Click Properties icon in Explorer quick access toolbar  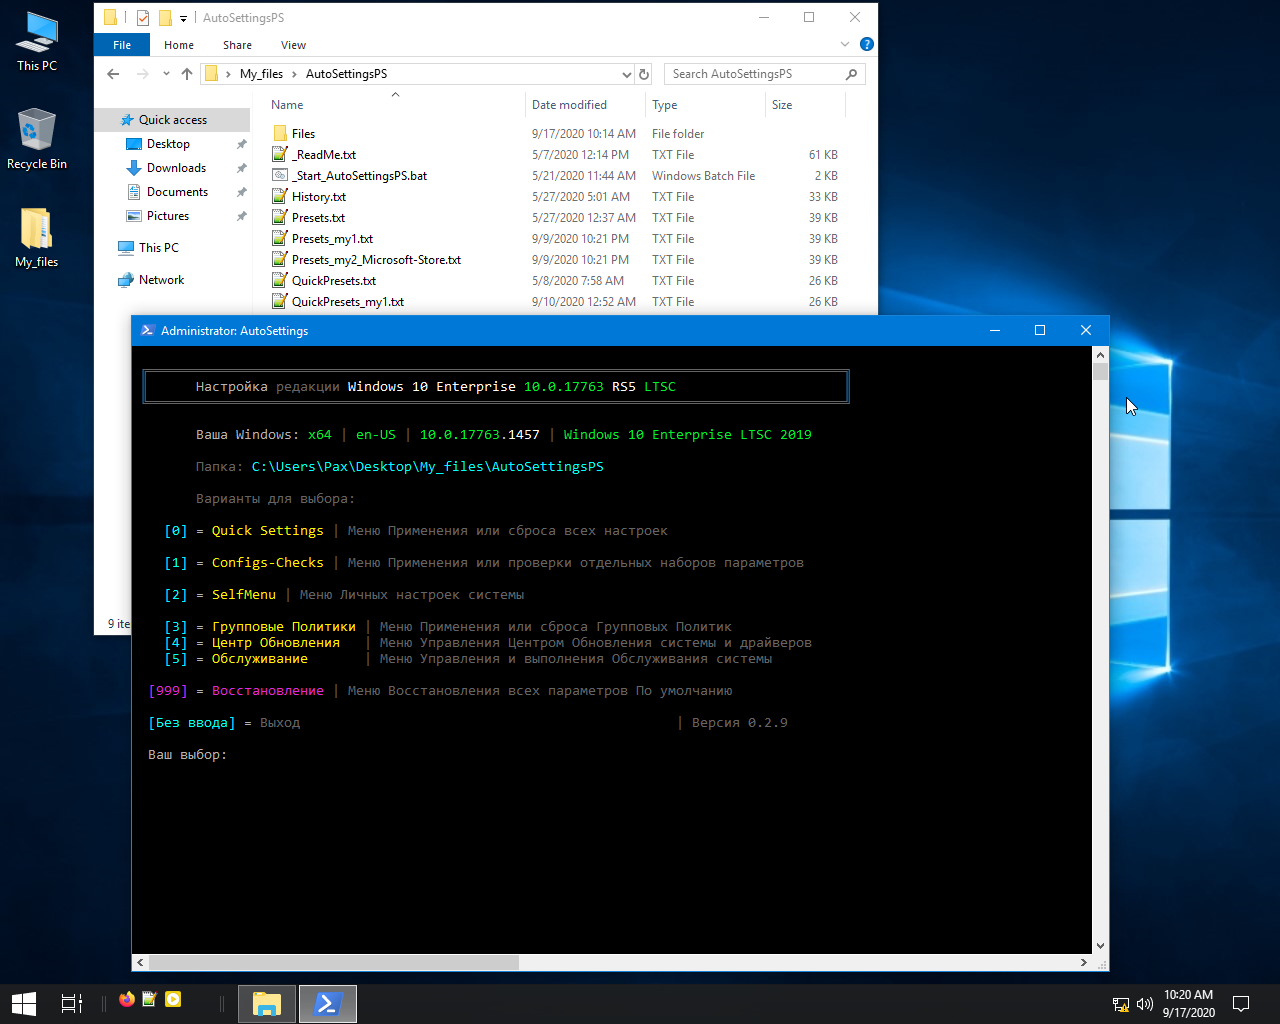(142, 17)
